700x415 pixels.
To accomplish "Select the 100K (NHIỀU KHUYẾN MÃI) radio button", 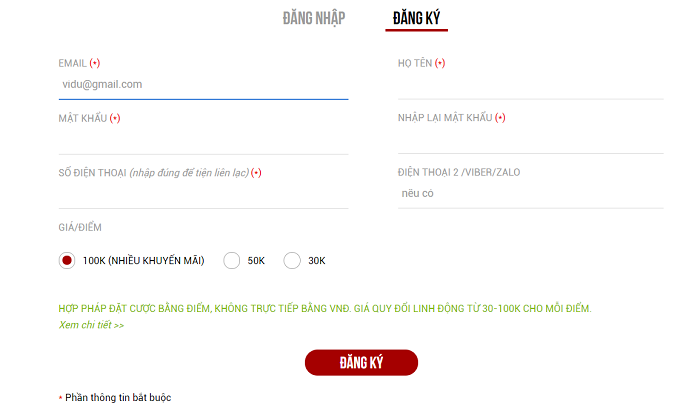I will 67,261.
